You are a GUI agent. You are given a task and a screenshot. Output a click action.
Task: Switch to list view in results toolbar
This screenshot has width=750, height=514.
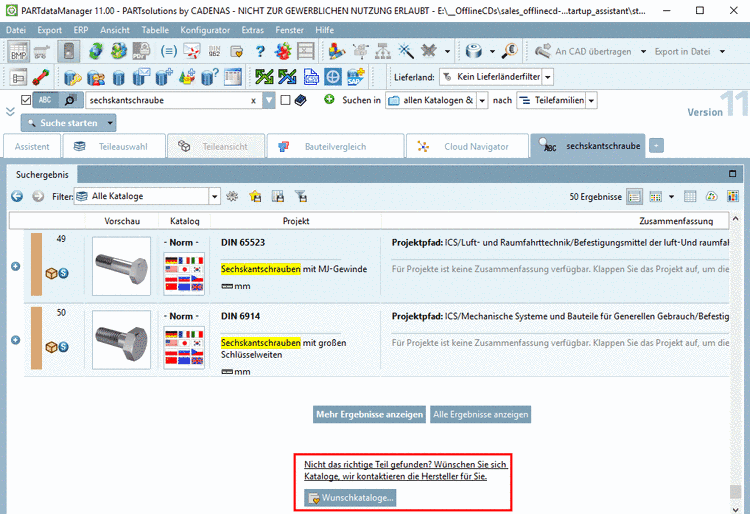click(634, 197)
